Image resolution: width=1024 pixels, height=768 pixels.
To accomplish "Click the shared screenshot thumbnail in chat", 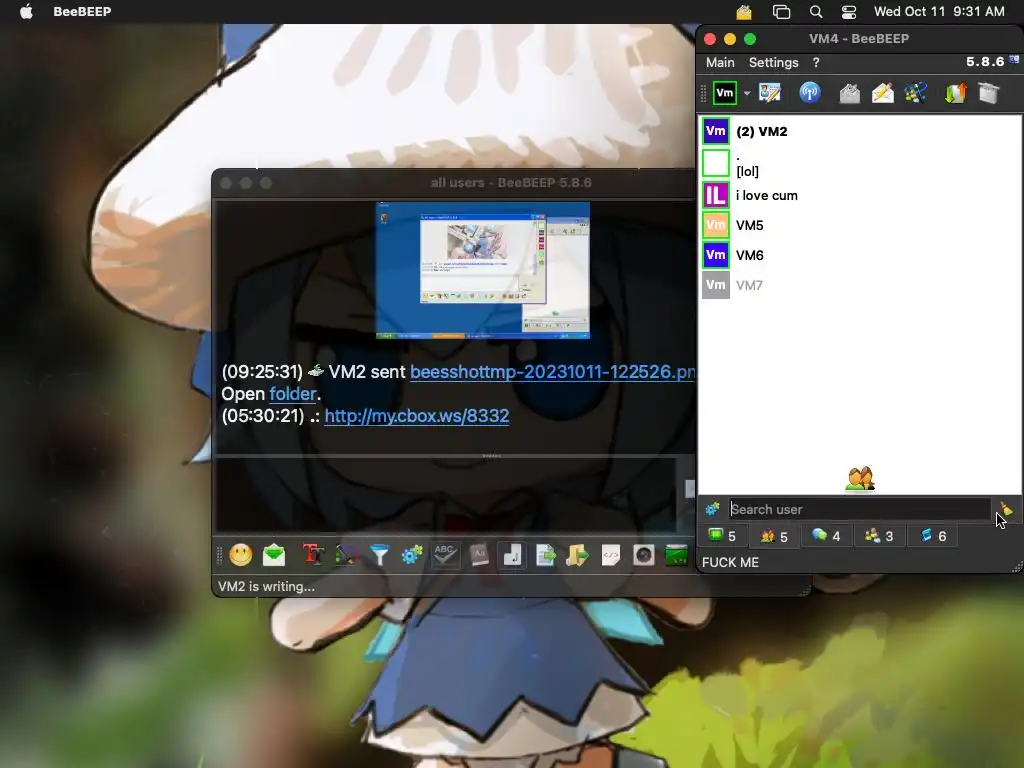I will pos(483,270).
